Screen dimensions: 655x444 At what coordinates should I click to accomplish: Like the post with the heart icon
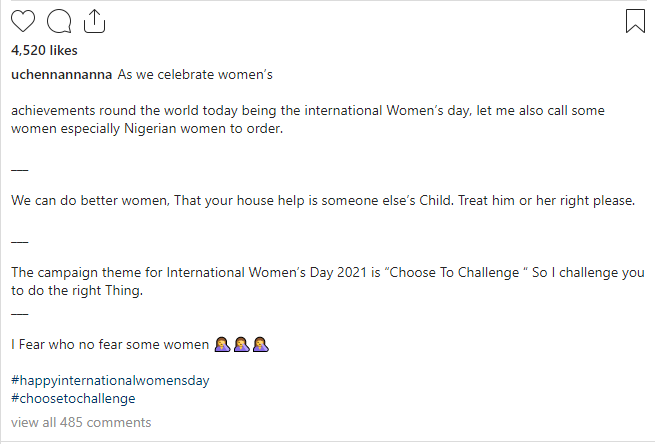point(23,21)
